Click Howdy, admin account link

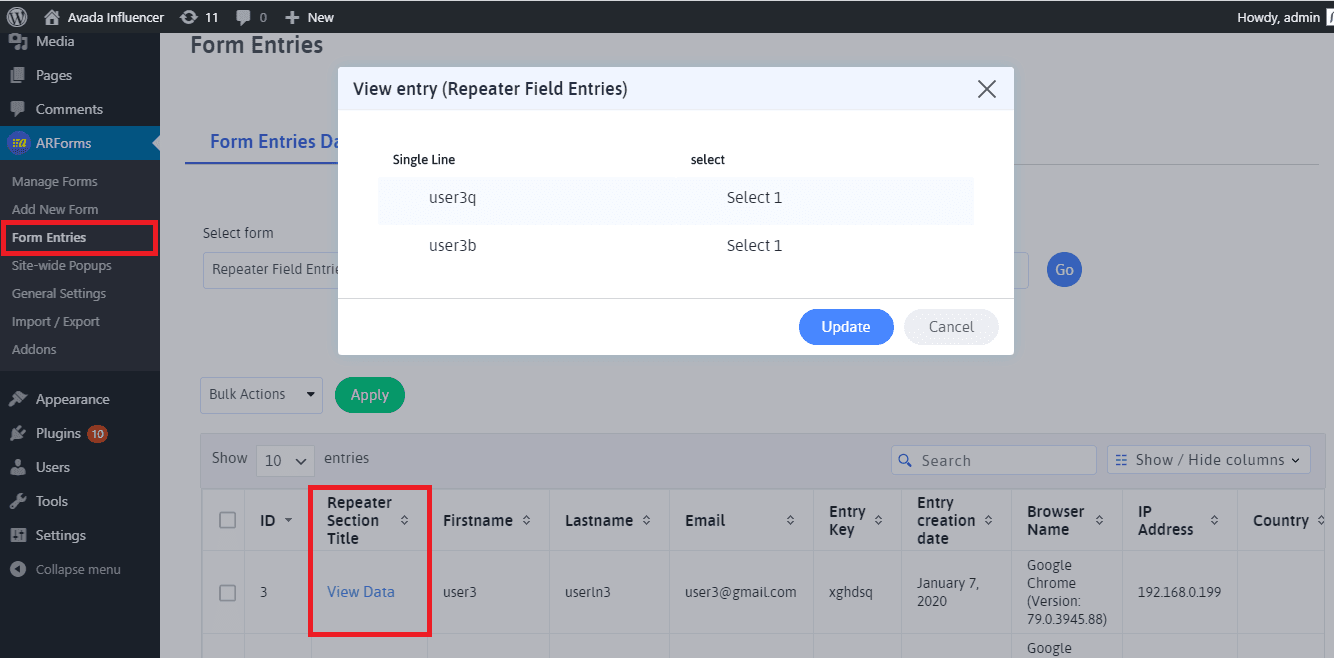pyautogui.click(x=1278, y=17)
